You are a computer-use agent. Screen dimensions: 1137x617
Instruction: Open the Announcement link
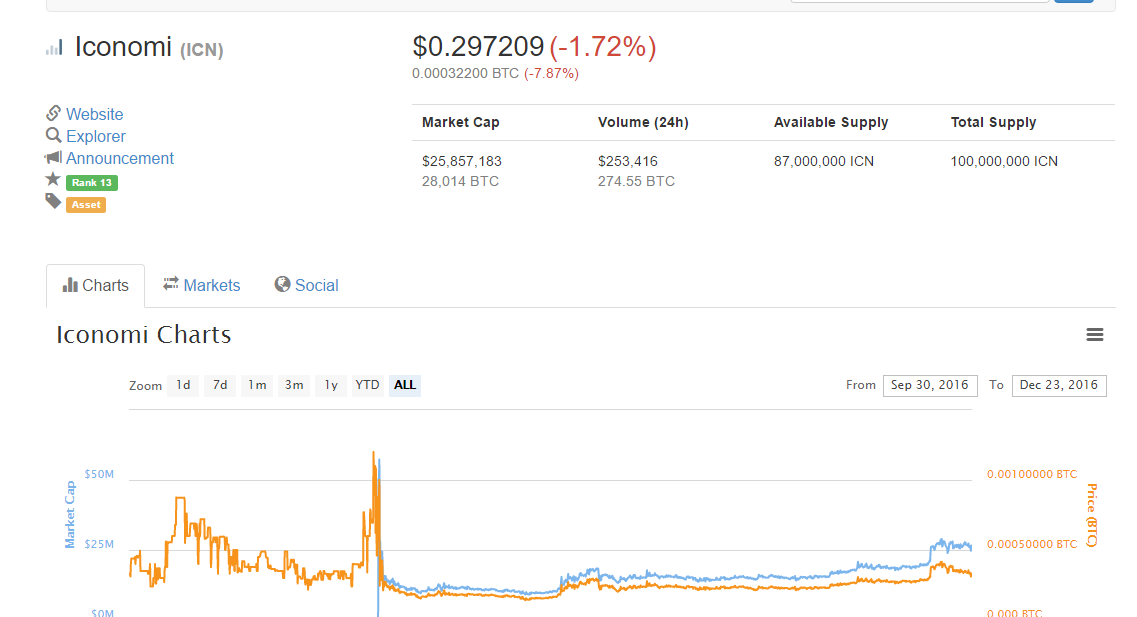click(x=120, y=158)
